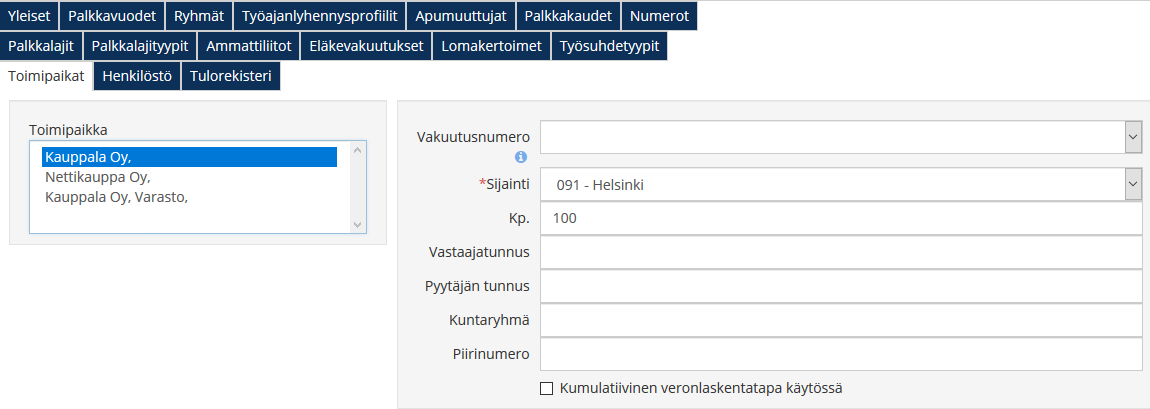Image resolution: width=1150 pixels, height=409 pixels.
Task: Switch to the Henkilöstö tab
Action: click(137, 76)
